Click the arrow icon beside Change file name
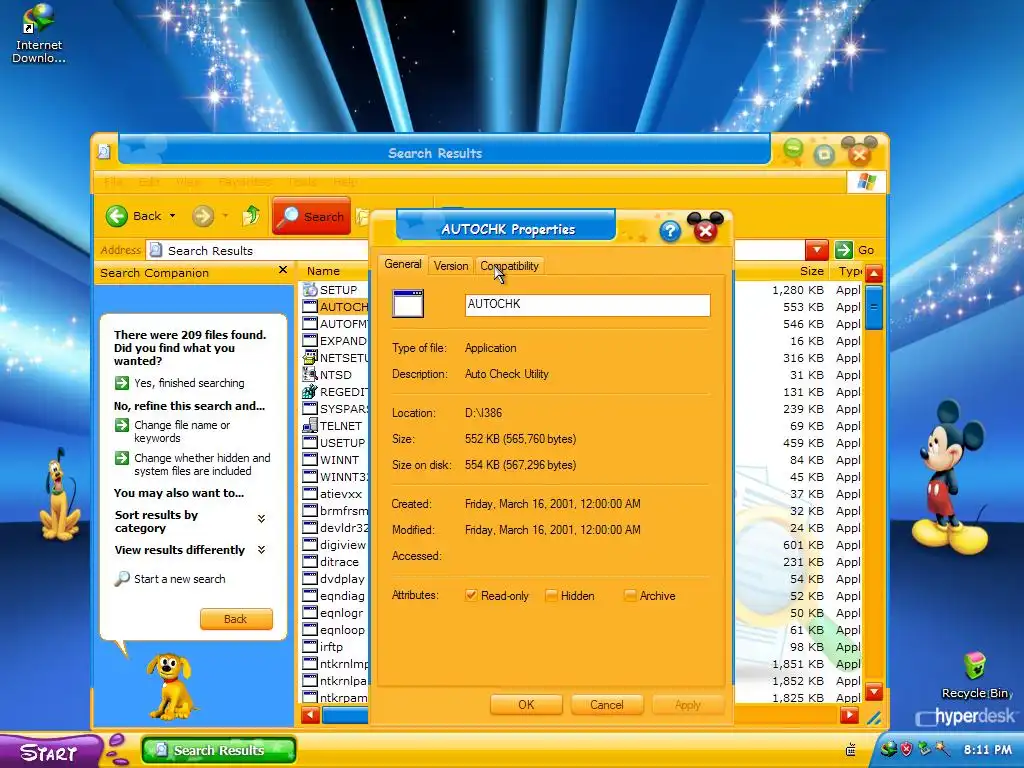The height and width of the screenshot is (768, 1024). [121, 425]
